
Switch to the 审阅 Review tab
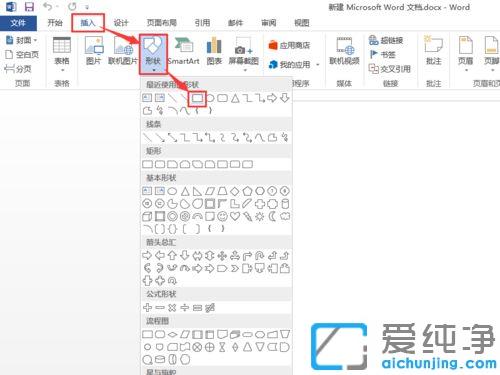click(269, 23)
